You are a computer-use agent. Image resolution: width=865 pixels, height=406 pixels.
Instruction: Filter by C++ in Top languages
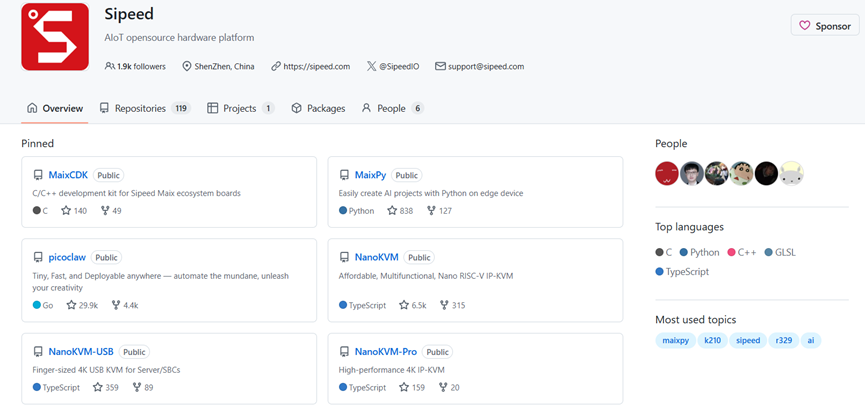pyautogui.click(x=742, y=252)
